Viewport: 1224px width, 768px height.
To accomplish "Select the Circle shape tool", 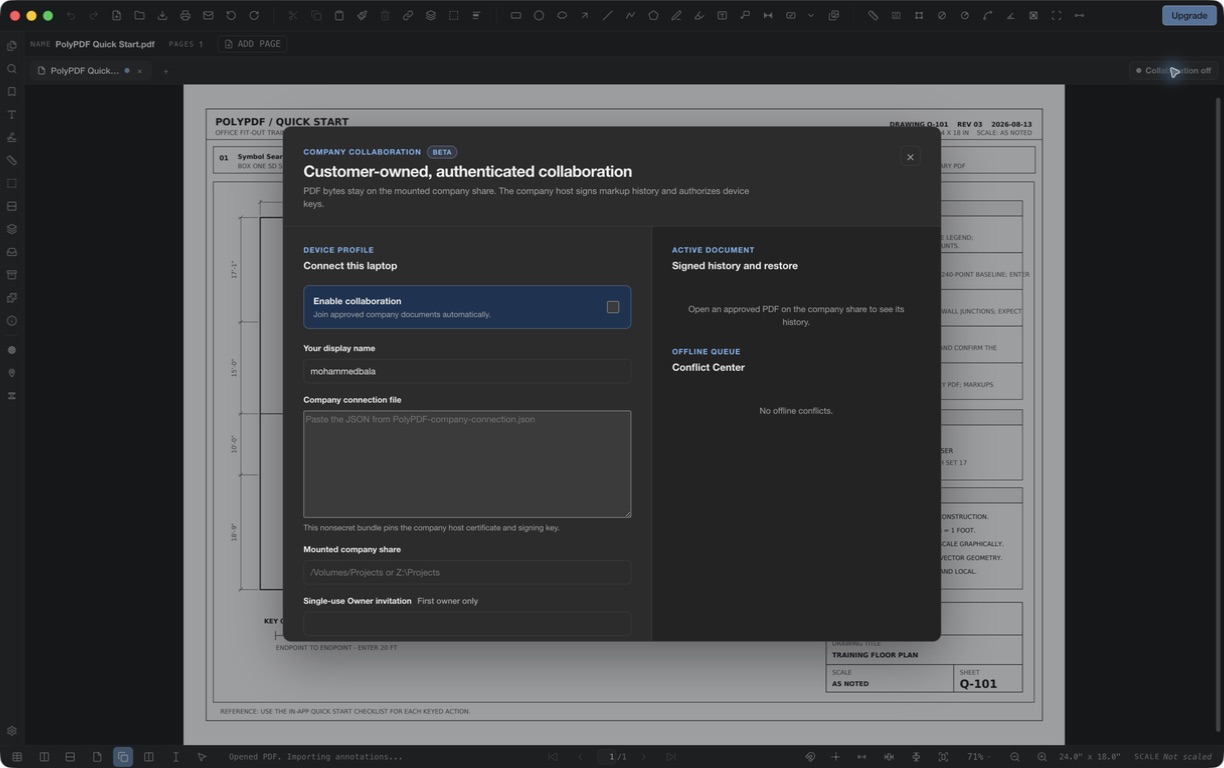I will pos(539,16).
